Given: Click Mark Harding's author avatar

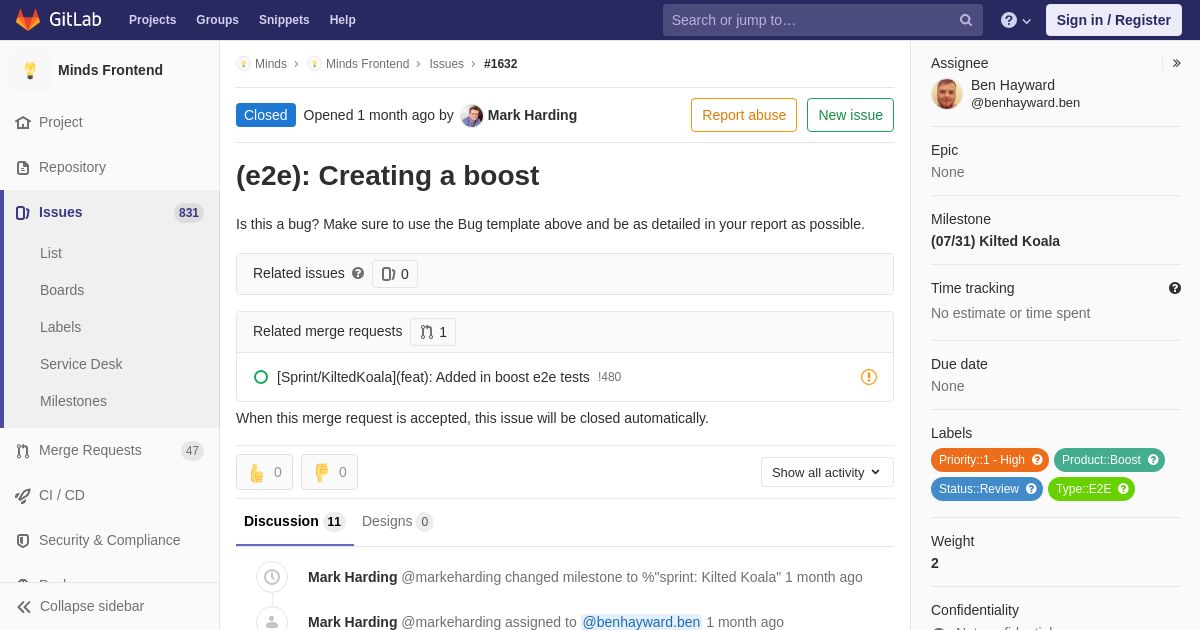Looking at the screenshot, I should pos(472,116).
